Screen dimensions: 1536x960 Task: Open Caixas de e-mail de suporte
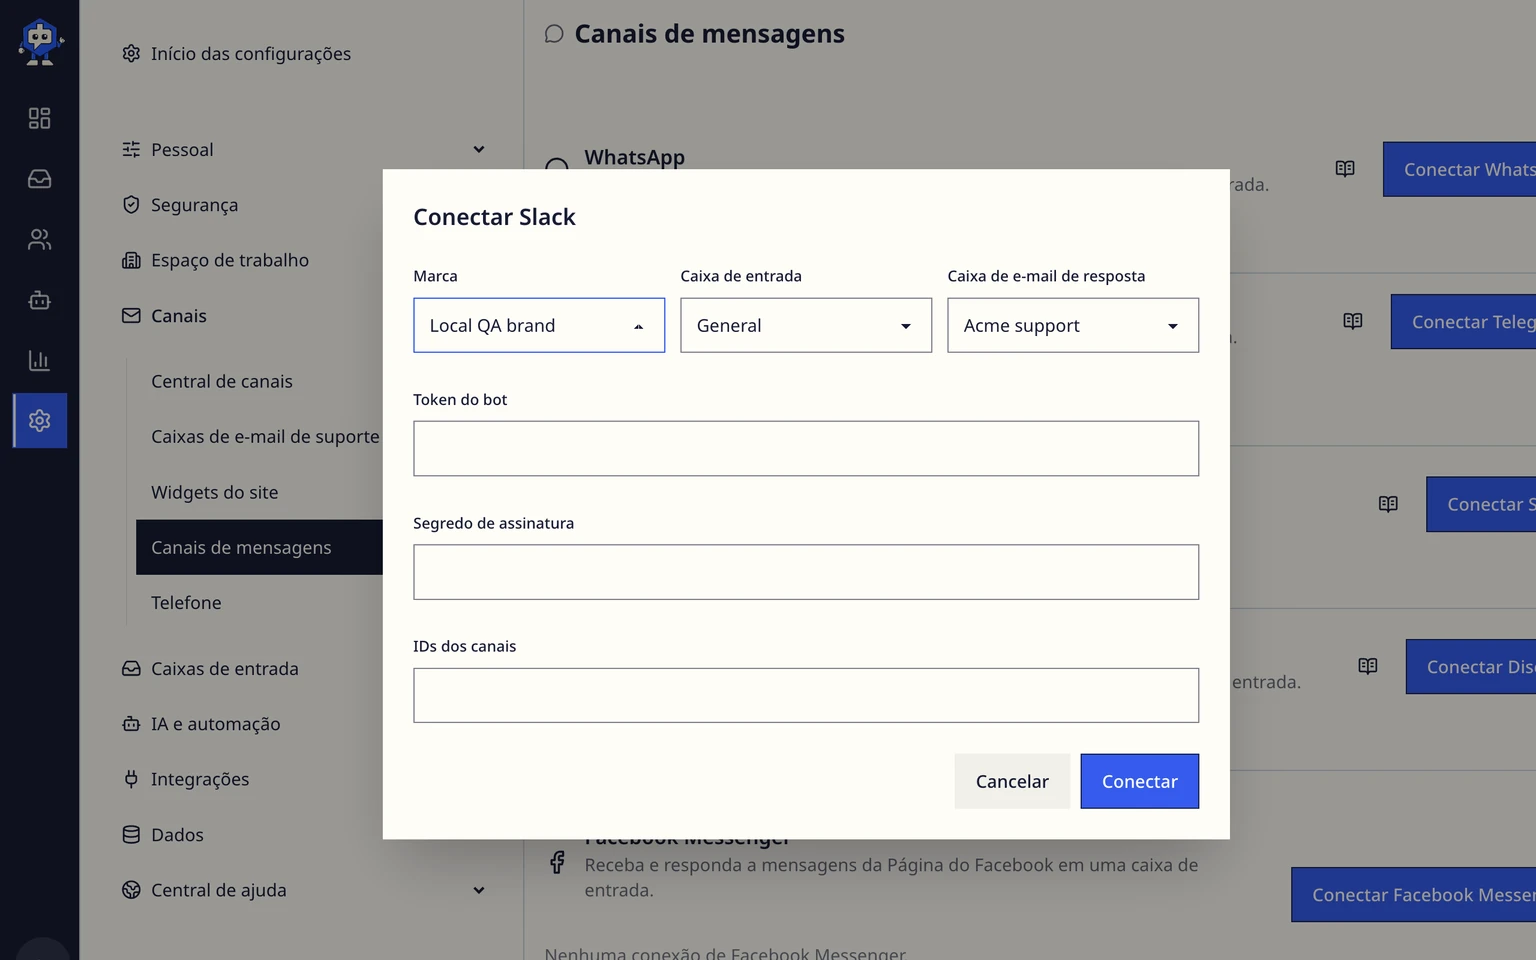(x=265, y=437)
